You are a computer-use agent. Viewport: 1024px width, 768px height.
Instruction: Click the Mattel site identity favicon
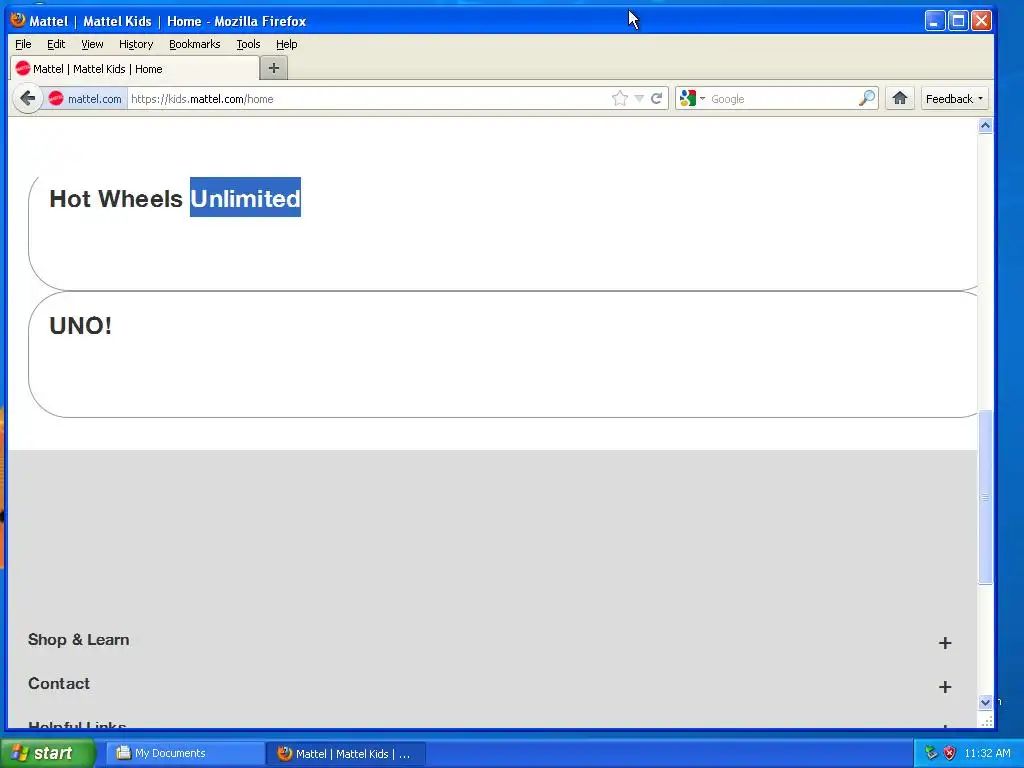56,99
